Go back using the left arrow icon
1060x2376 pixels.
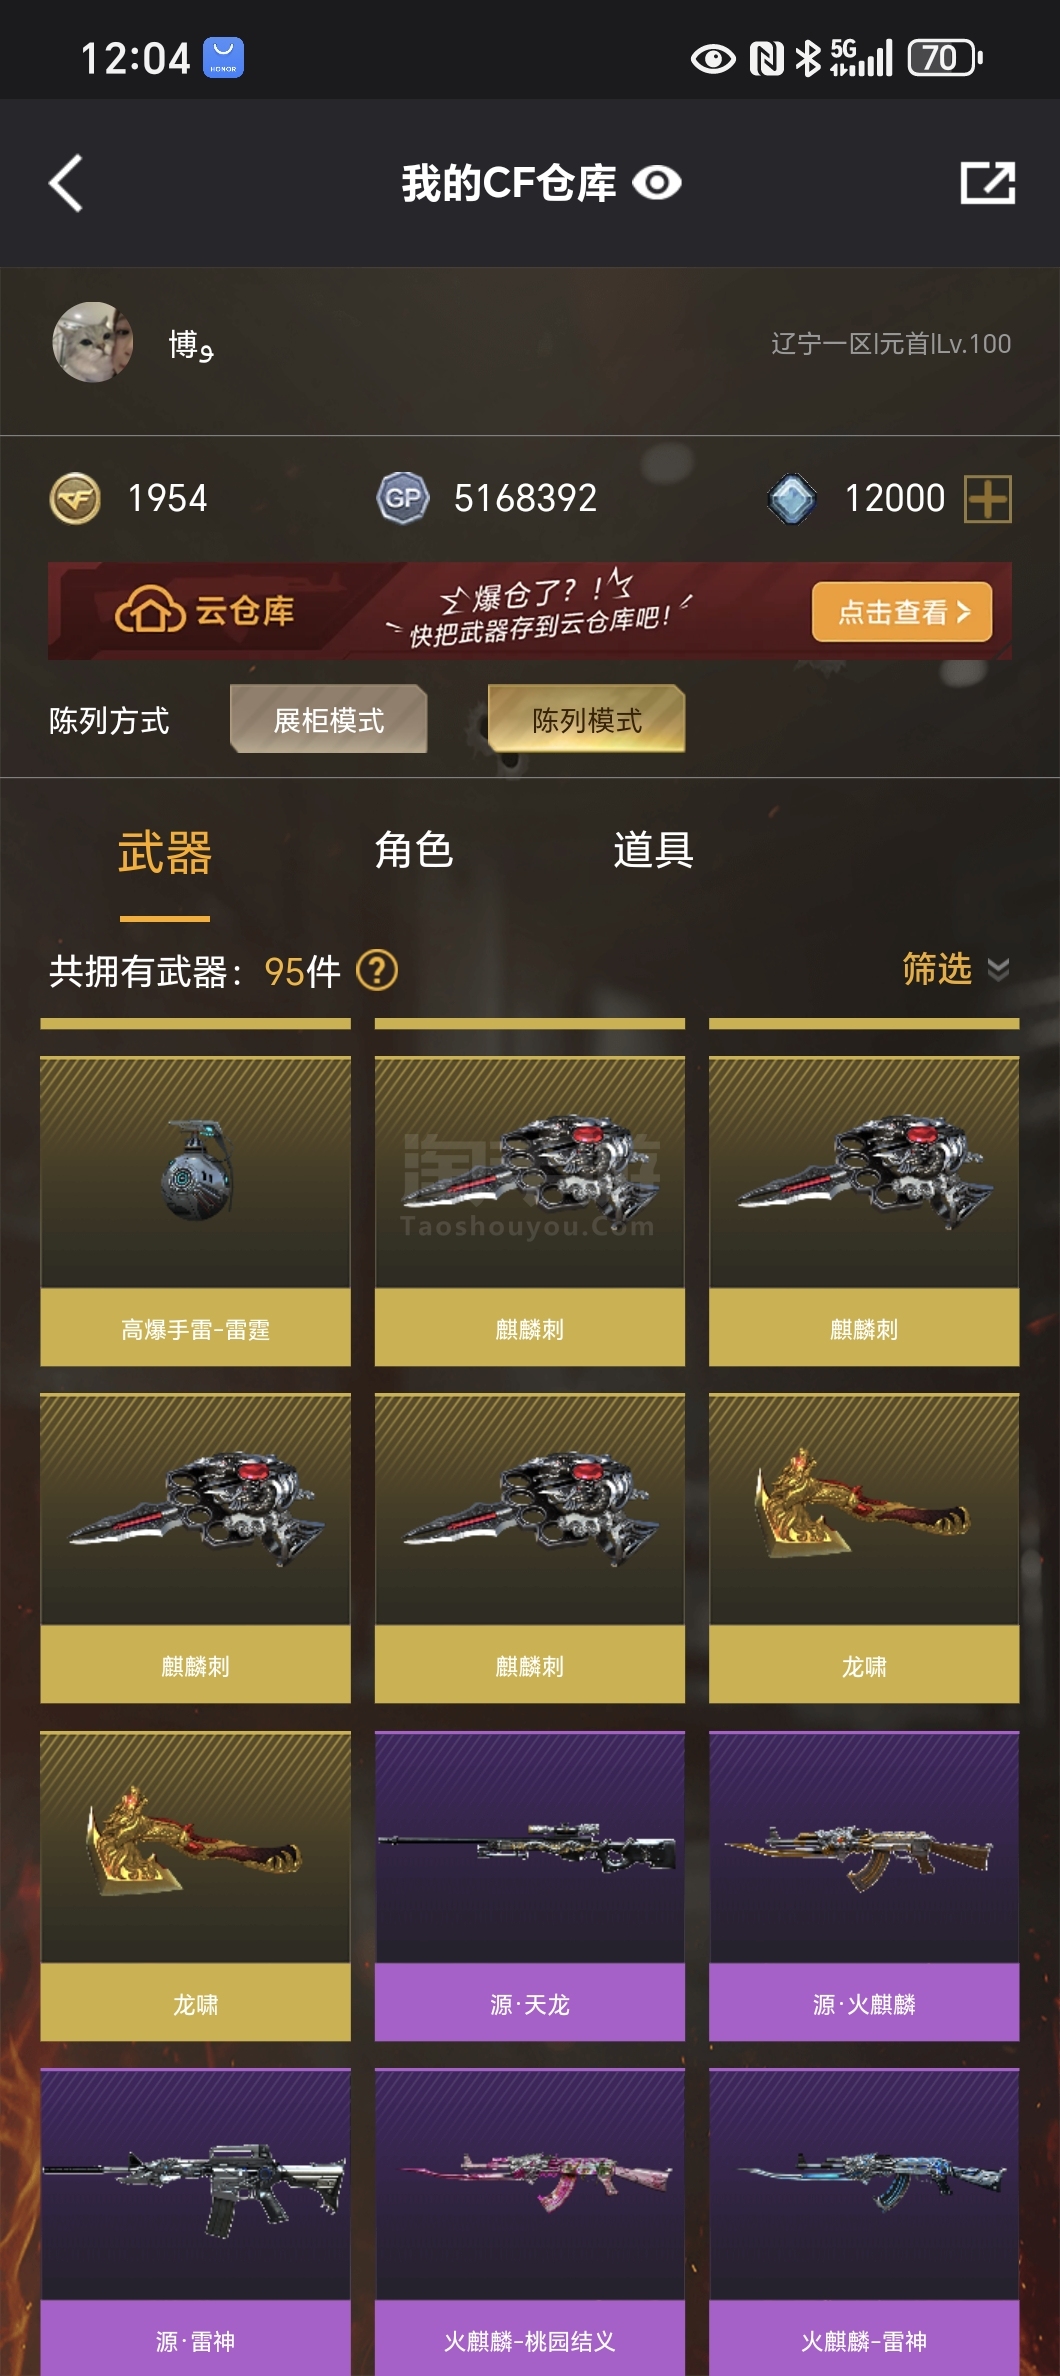(66, 183)
